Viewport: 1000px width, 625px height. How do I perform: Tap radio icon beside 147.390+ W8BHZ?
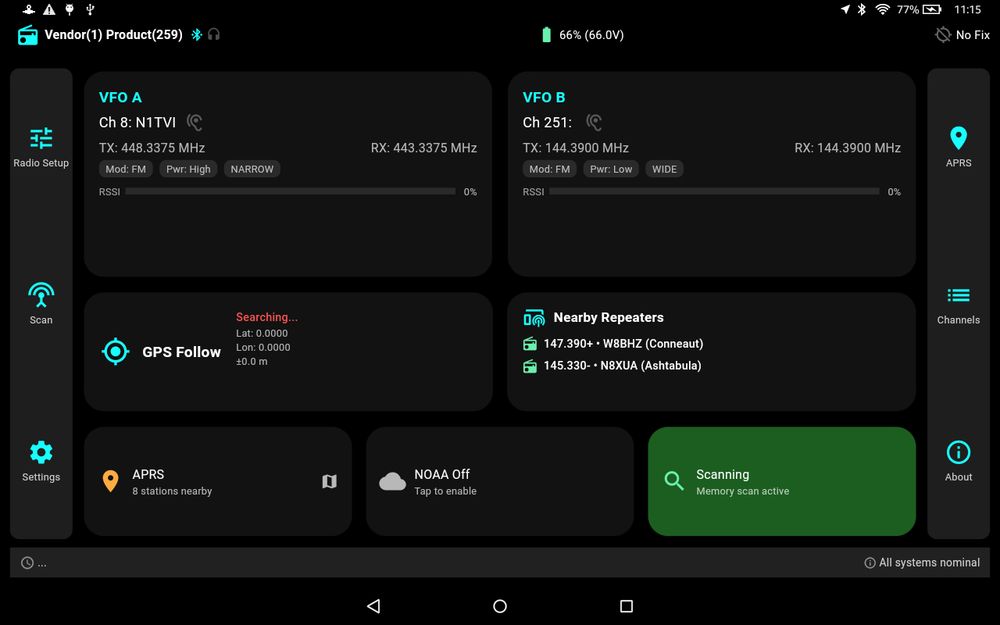coord(530,344)
